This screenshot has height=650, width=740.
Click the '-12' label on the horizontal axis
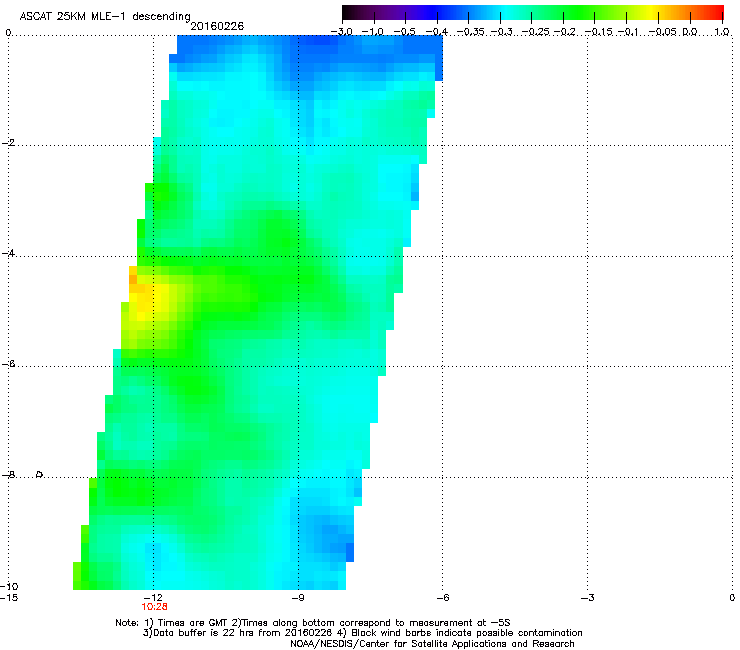(x=153, y=598)
